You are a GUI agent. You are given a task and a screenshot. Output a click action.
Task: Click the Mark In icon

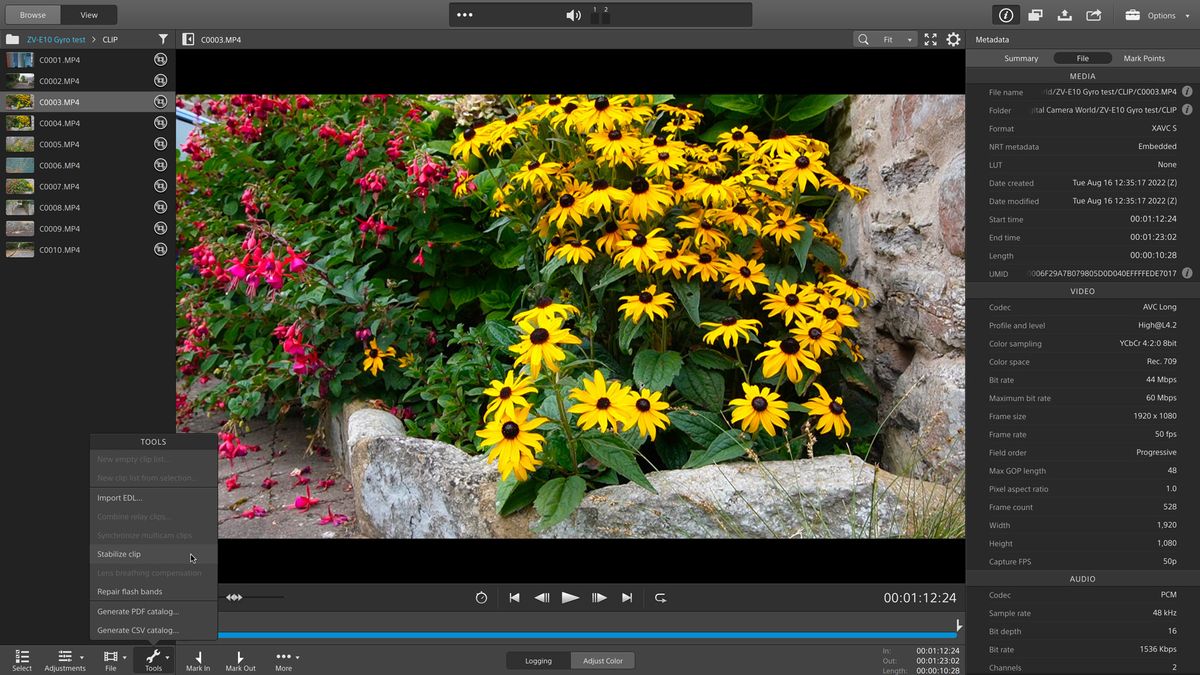point(197,659)
